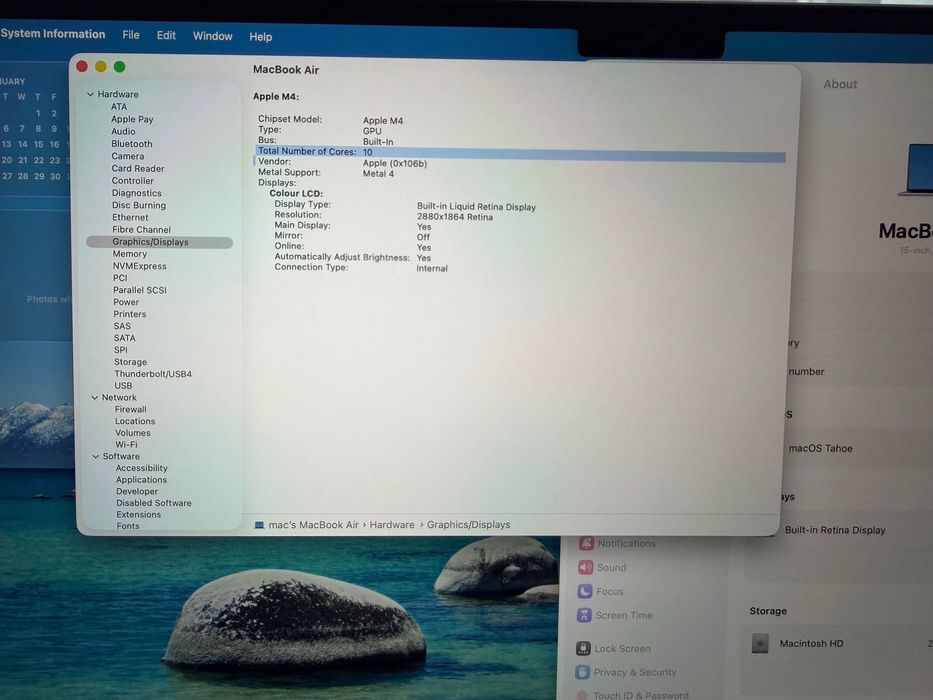Screen dimensions: 933x700
Task: Select the Focus moon icon
Action: 585,591
